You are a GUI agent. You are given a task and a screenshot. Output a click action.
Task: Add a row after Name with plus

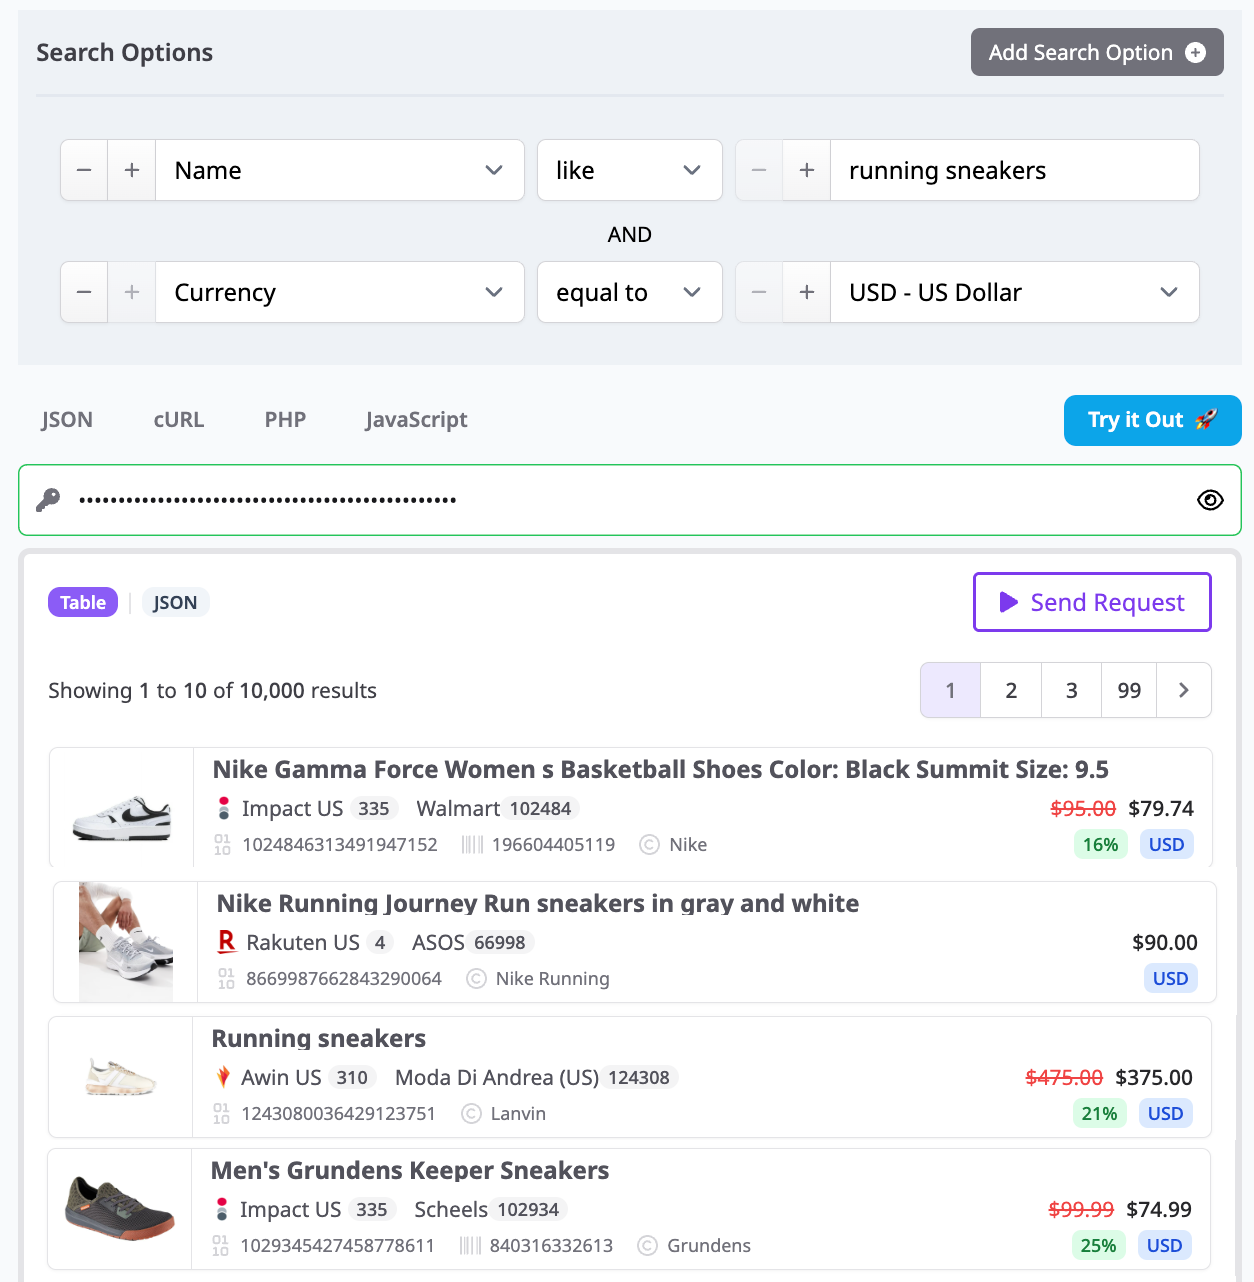tap(132, 170)
